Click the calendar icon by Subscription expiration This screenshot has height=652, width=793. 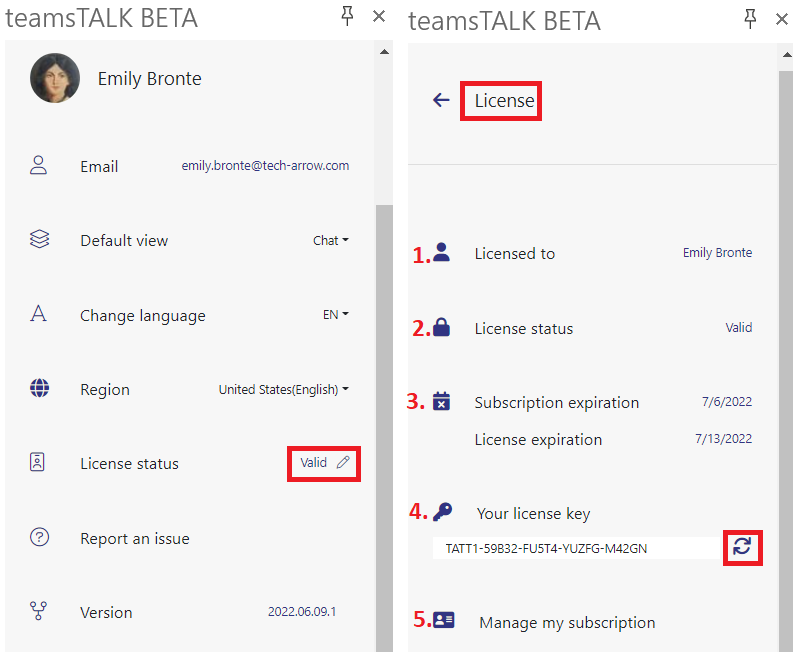click(441, 401)
